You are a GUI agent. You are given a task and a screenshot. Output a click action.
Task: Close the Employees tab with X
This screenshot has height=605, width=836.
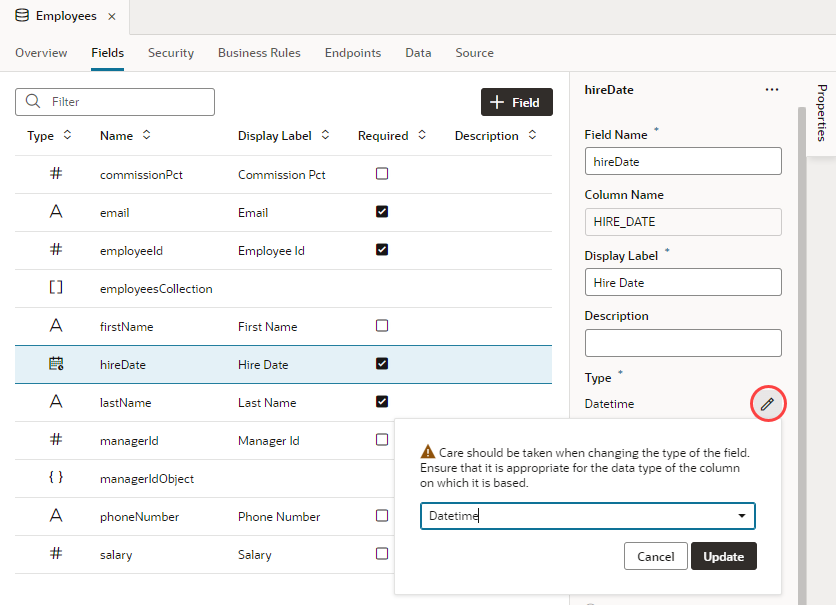tap(112, 17)
